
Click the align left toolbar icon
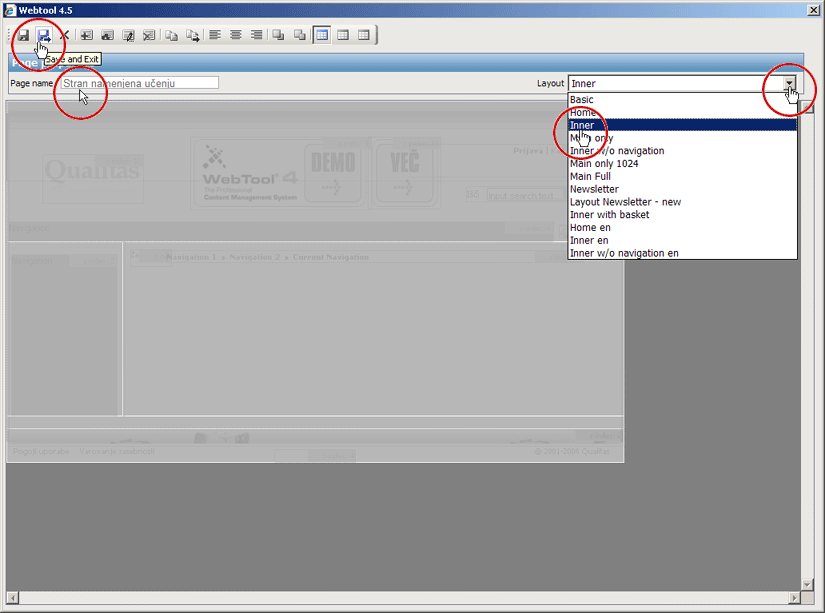coord(215,35)
